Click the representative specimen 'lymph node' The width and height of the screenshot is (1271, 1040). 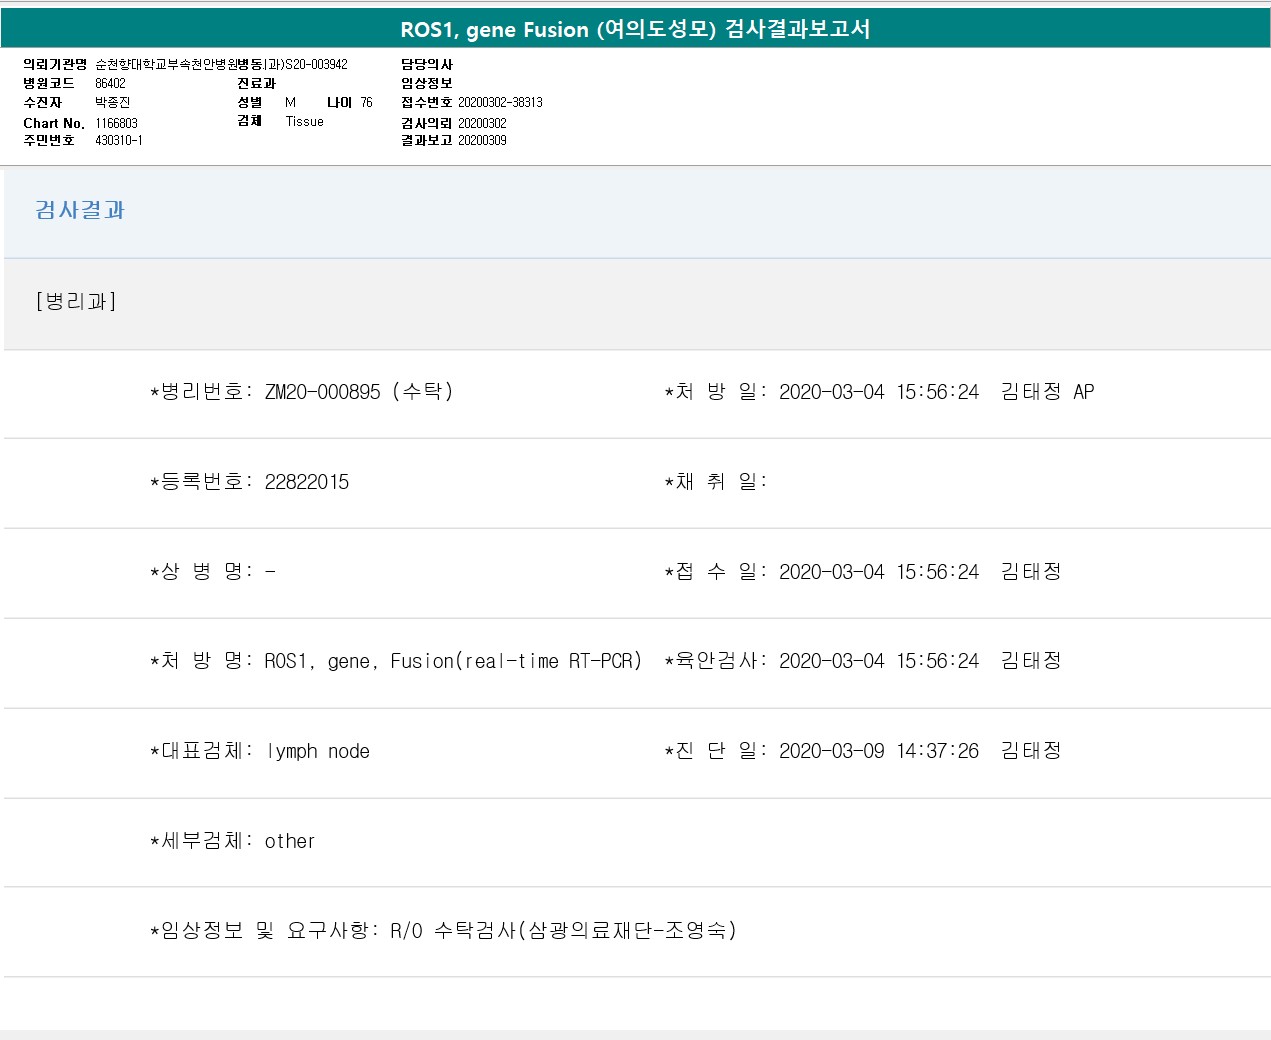(318, 751)
